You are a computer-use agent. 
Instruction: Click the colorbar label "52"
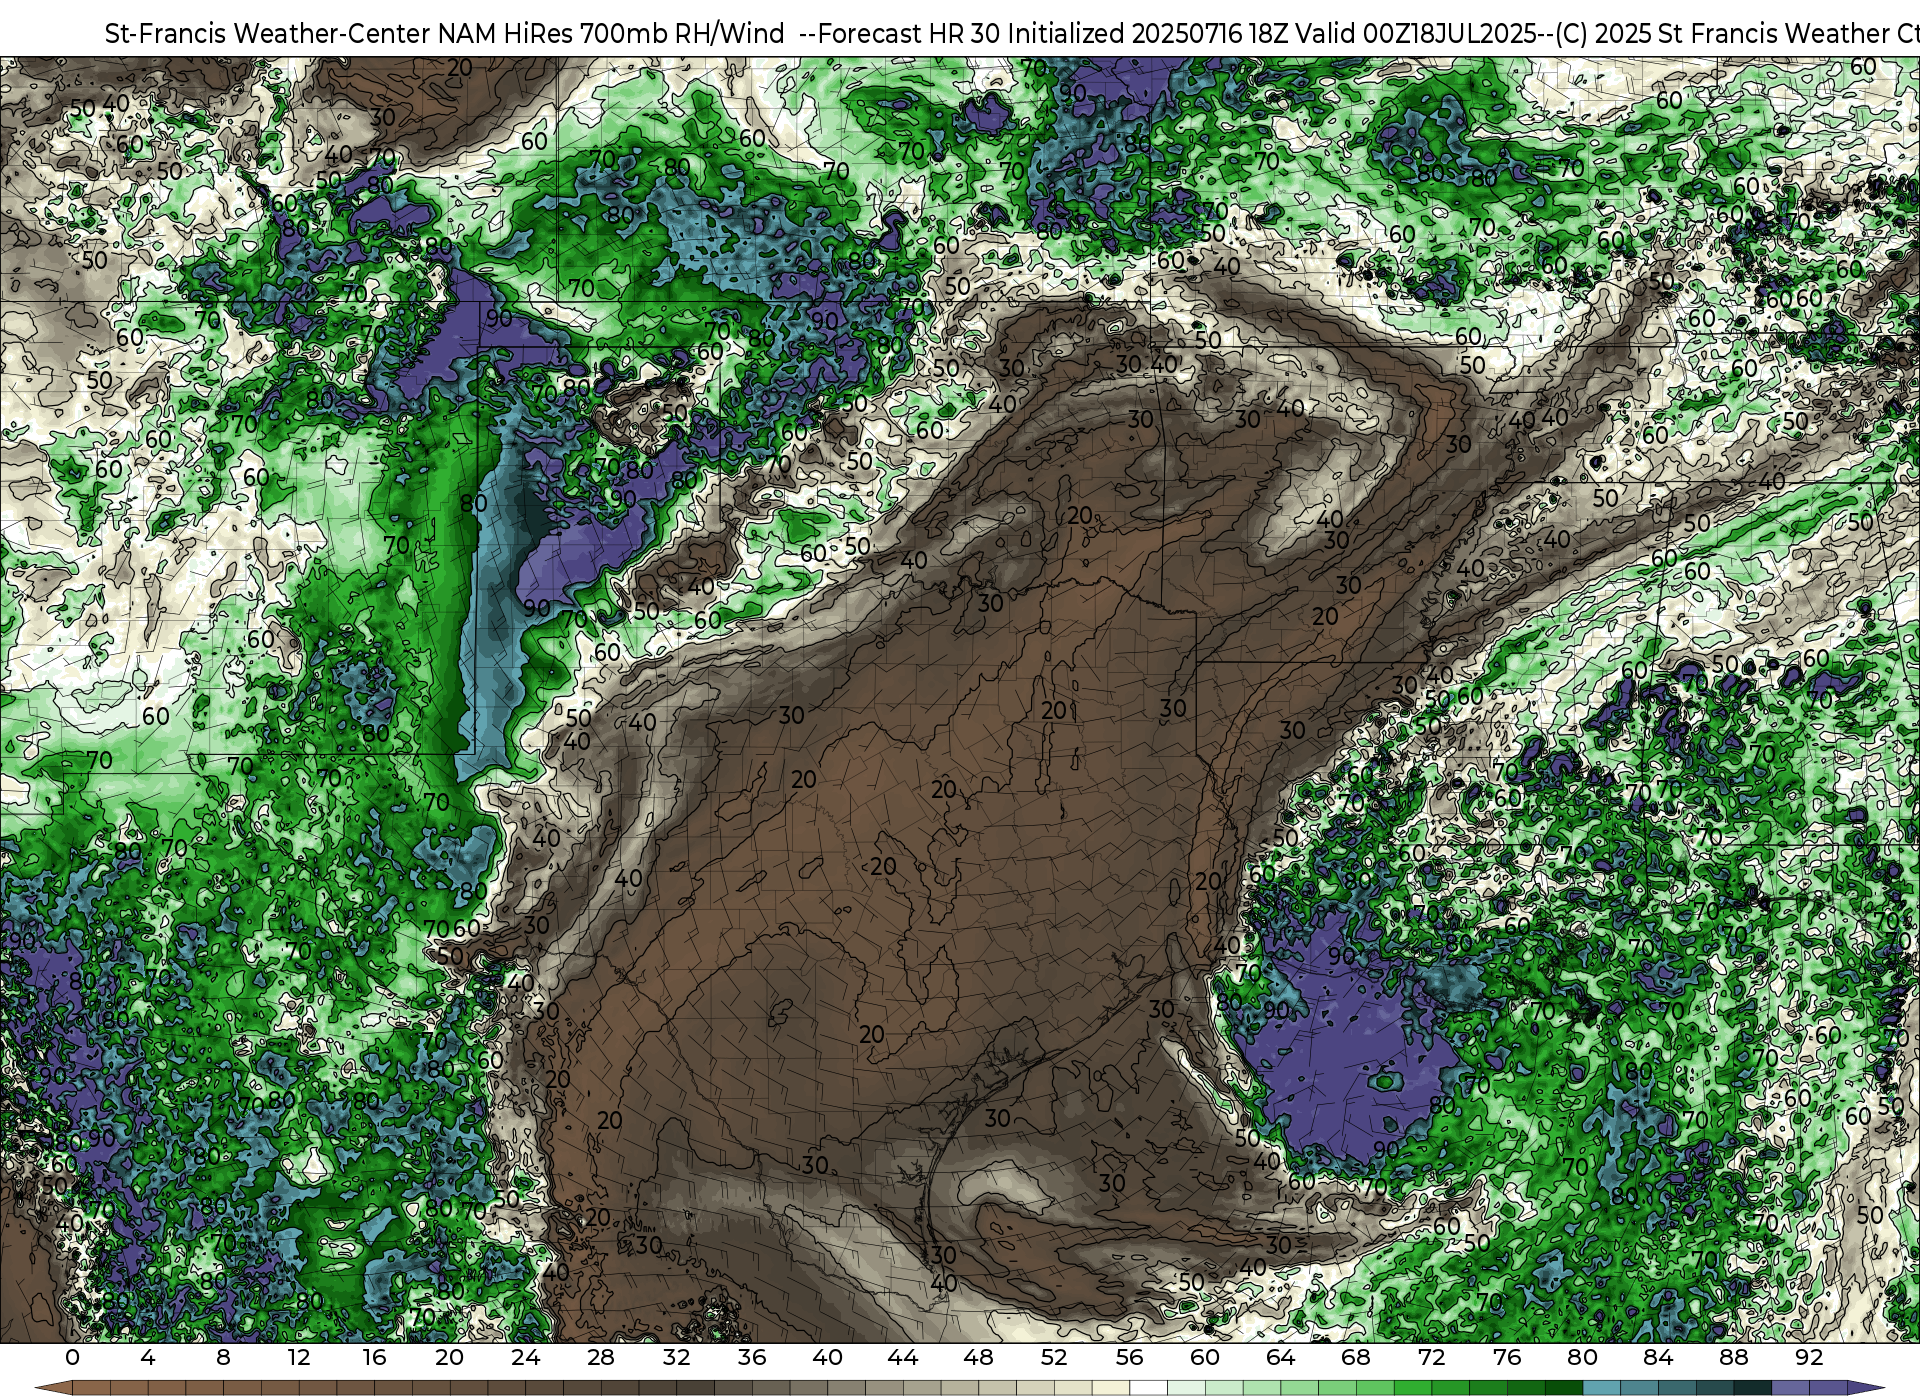click(x=1054, y=1357)
